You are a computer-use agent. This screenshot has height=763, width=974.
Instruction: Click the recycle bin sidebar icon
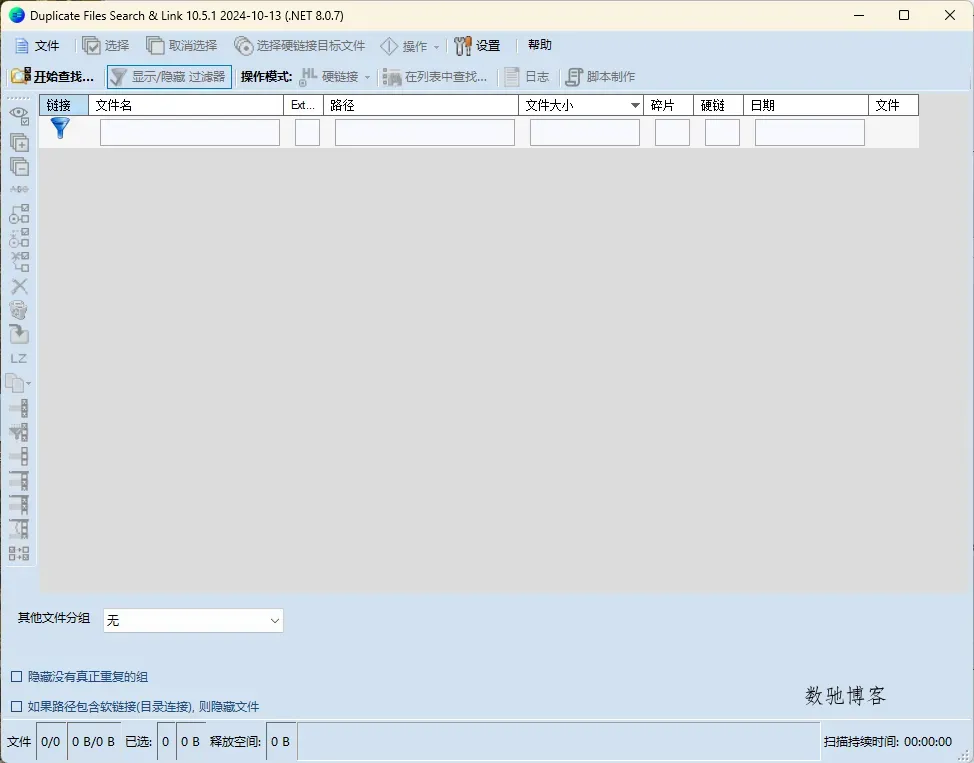click(x=19, y=310)
